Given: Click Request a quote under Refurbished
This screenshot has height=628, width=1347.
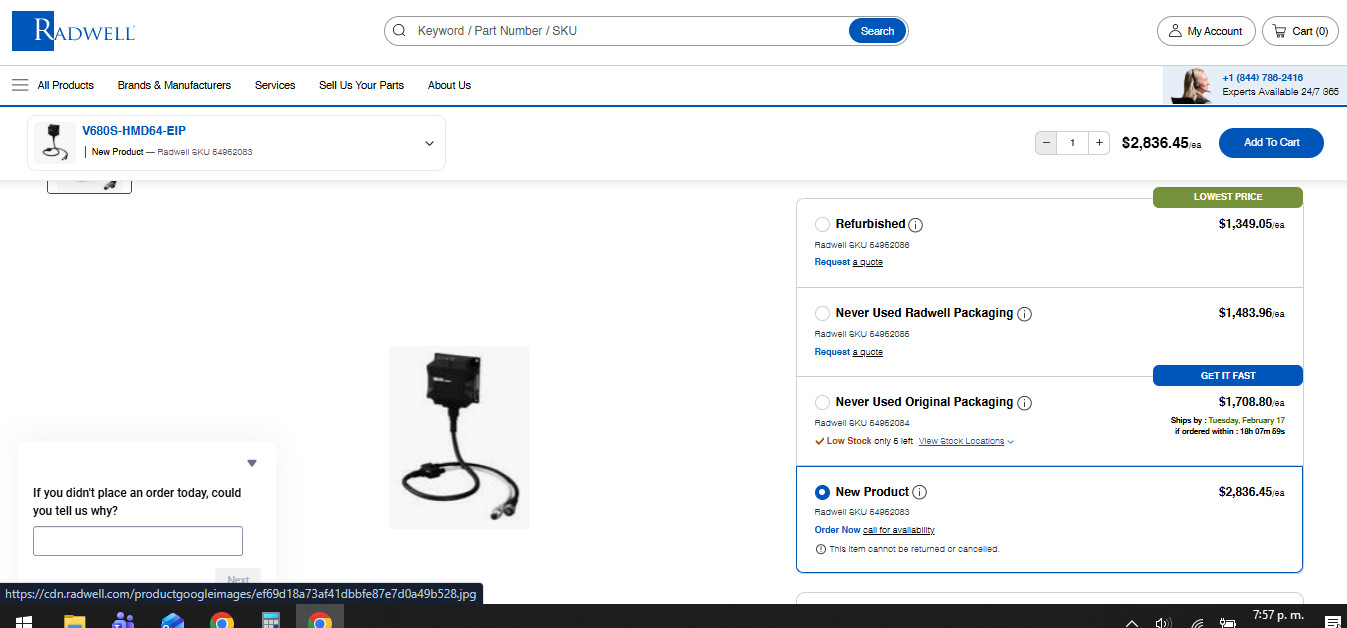Looking at the screenshot, I should point(849,262).
